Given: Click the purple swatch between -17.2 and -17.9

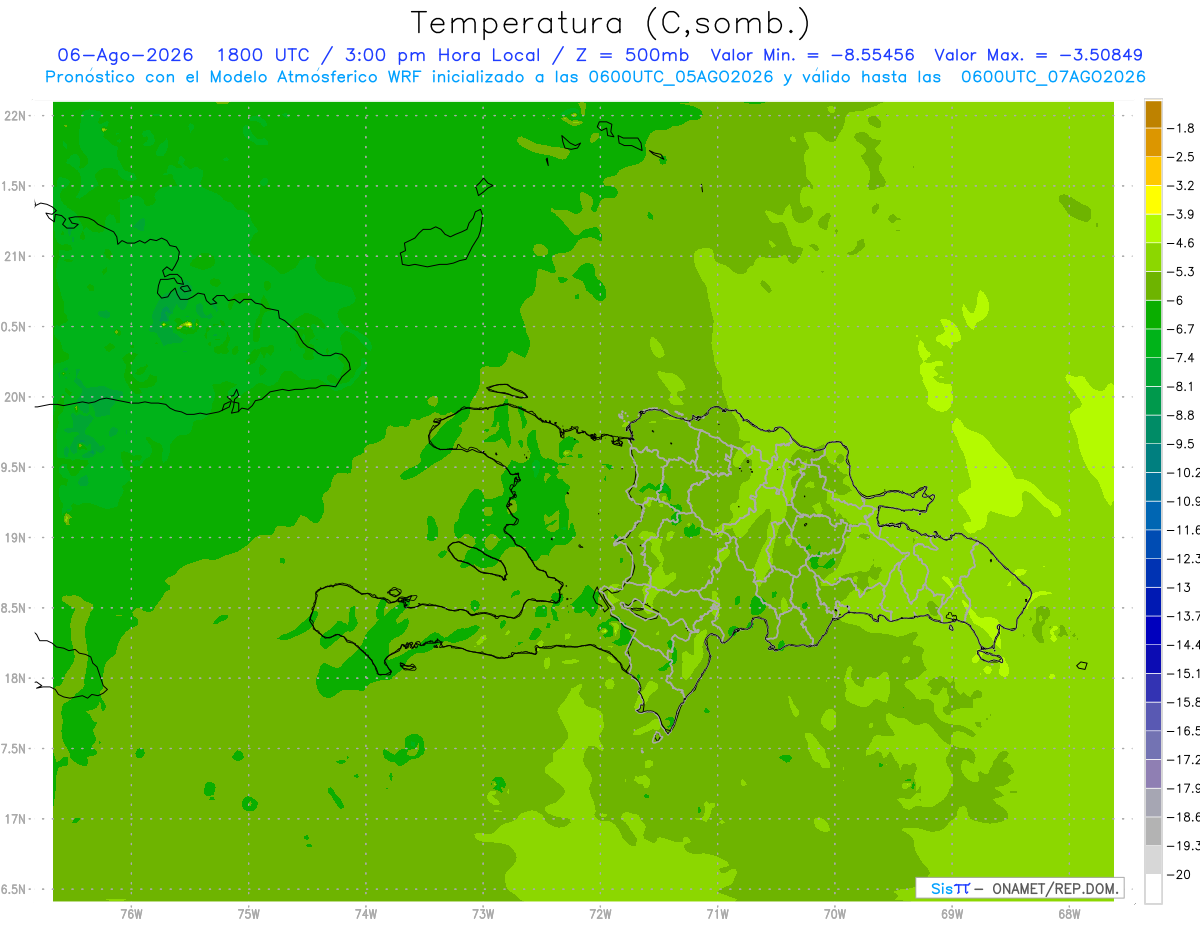Looking at the screenshot, I should pos(1153,773).
